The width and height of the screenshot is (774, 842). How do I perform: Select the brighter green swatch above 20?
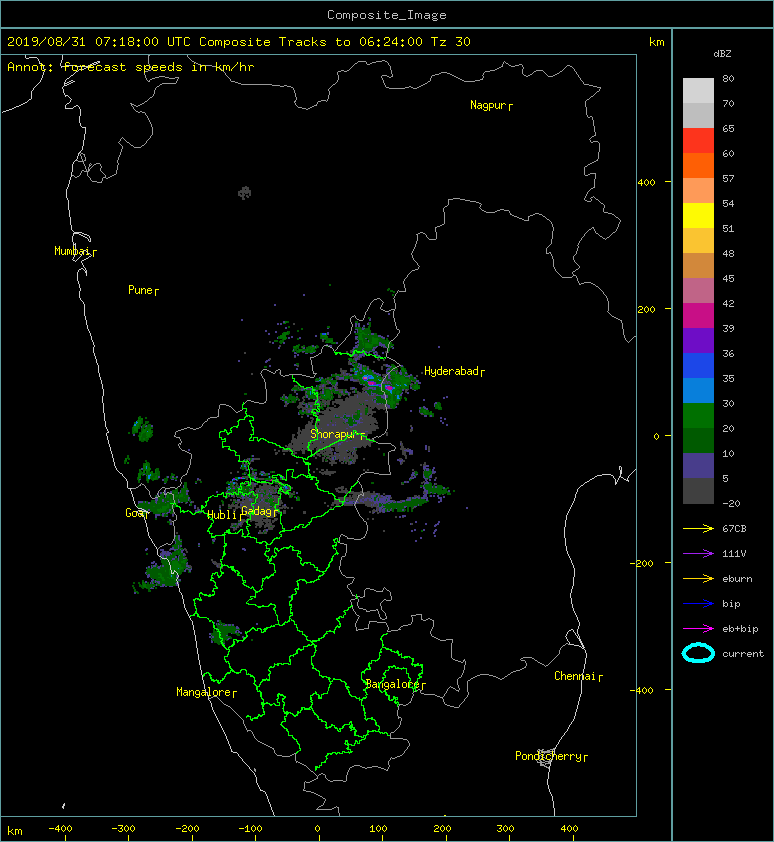click(x=698, y=415)
